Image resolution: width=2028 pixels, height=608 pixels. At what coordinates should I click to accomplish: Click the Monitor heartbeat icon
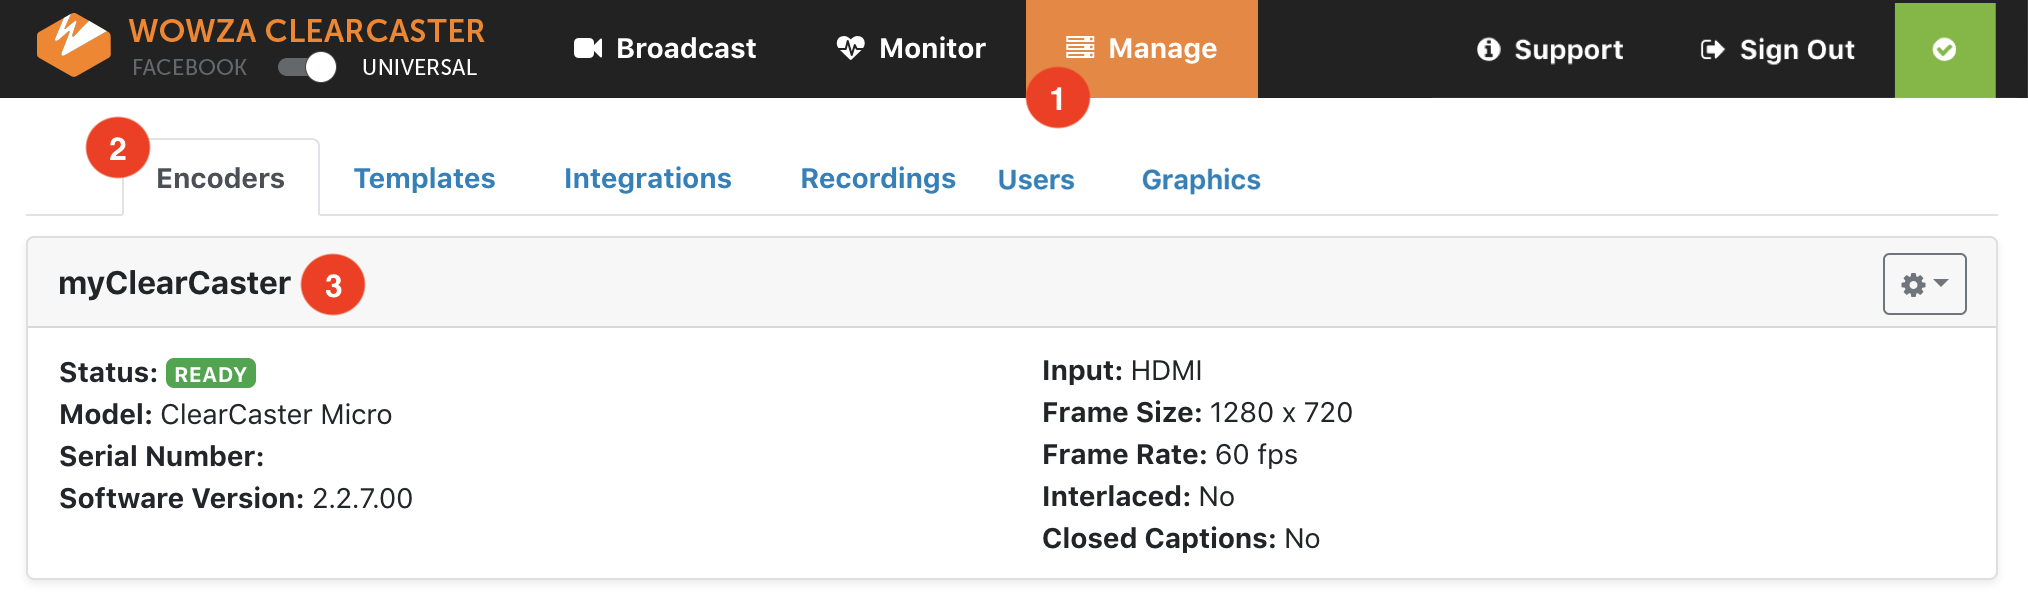[x=850, y=48]
